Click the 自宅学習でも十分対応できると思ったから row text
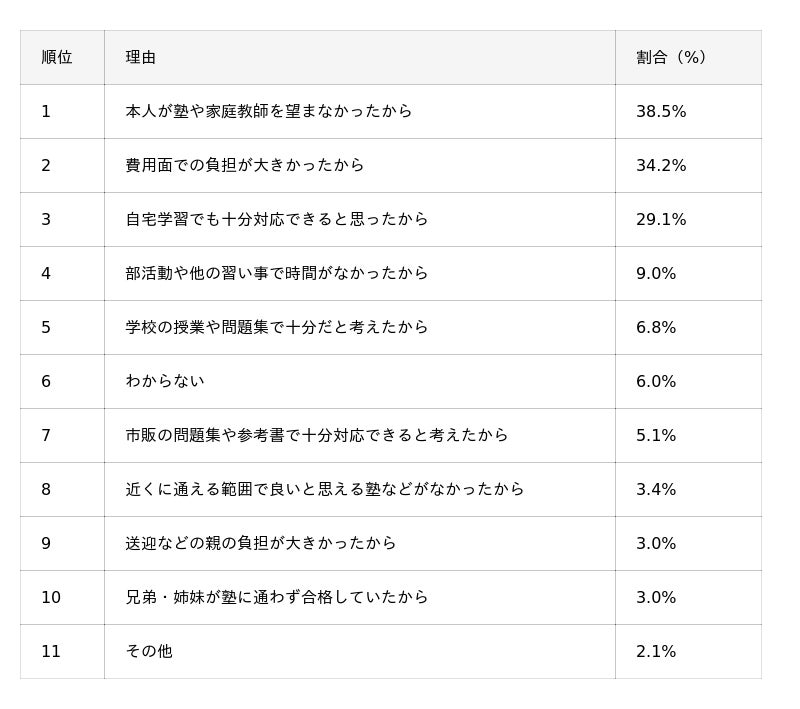This screenshot has width=800, height=709. tap(276, 220)
